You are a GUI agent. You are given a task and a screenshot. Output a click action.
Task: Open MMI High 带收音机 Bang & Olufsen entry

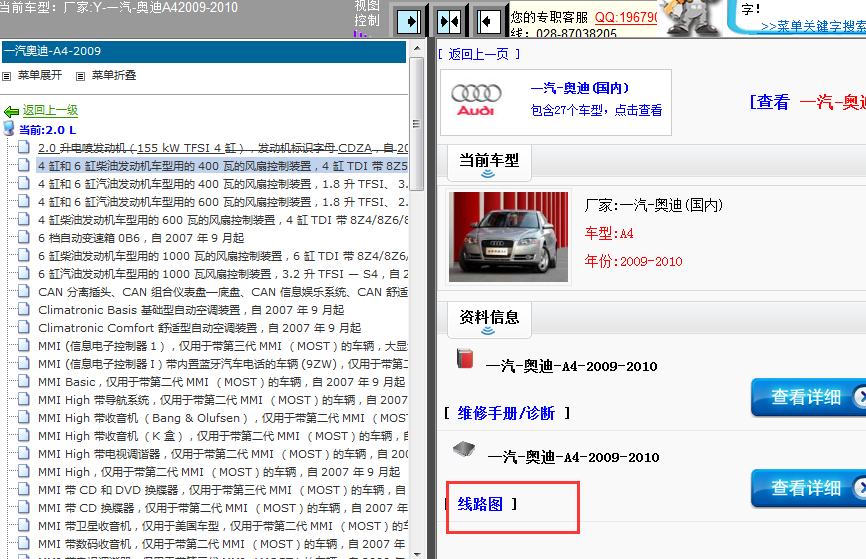[x=223, y=418]
